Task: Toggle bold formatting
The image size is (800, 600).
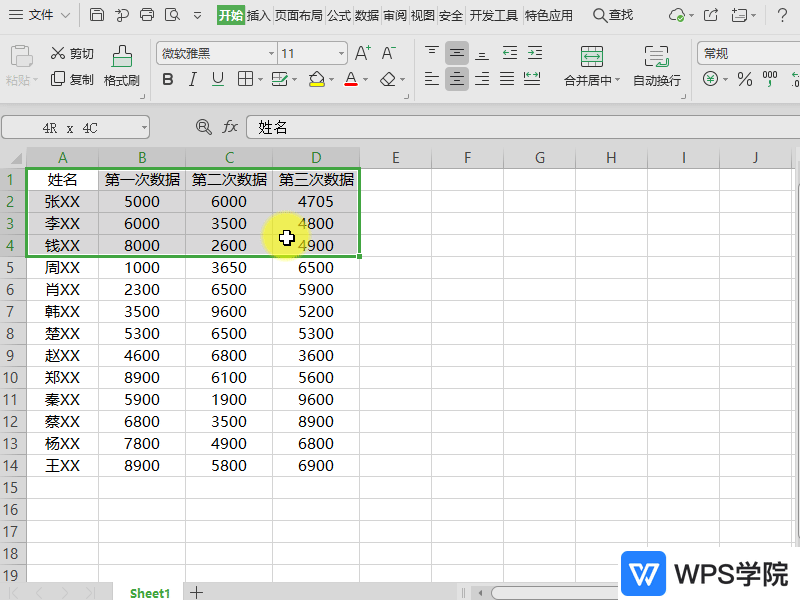Action: click(168, 79)
